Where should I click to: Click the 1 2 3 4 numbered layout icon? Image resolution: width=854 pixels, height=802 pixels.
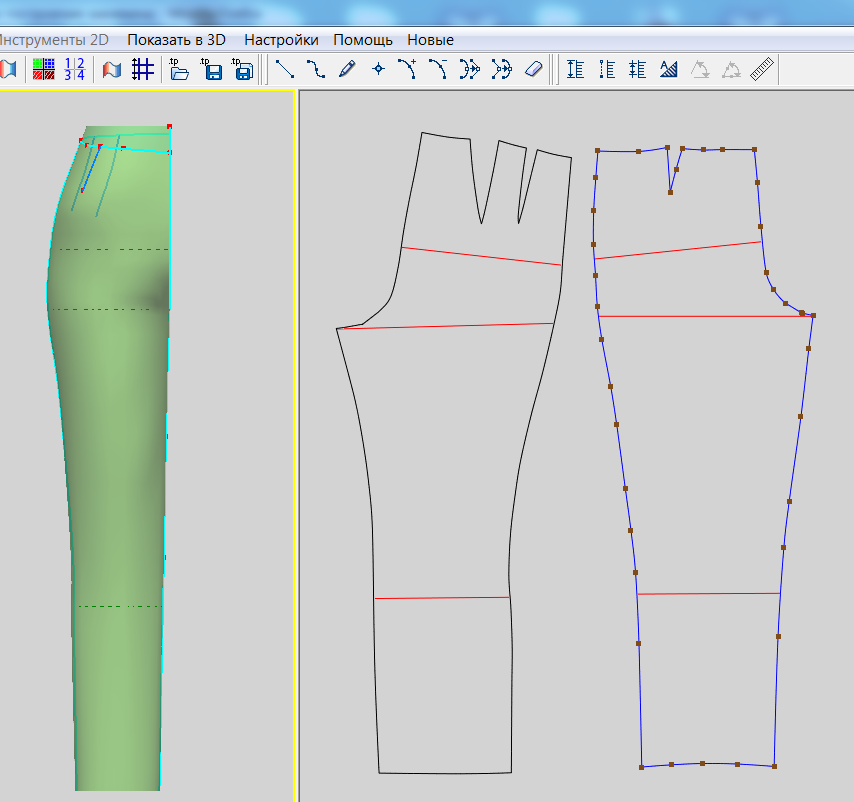(74, 70)
